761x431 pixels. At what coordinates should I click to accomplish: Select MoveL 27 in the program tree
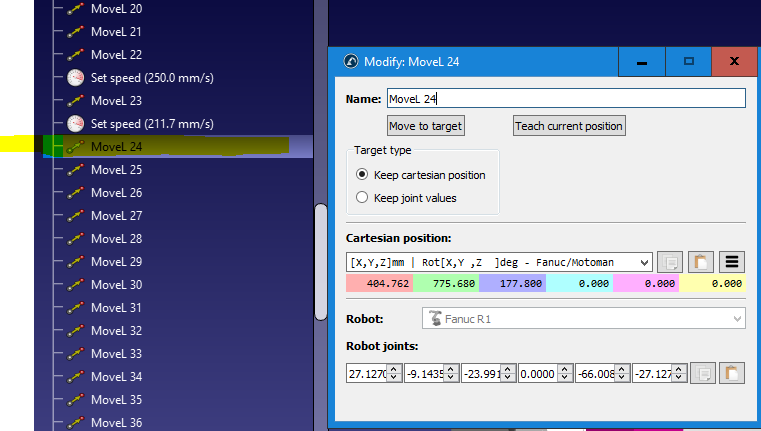click(116, 216)
